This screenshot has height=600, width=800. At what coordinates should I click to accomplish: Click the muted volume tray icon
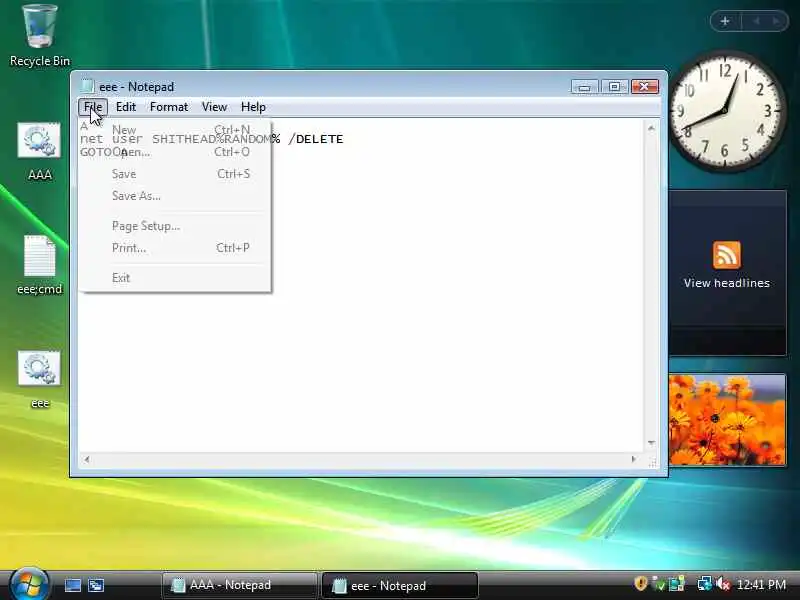723,584
